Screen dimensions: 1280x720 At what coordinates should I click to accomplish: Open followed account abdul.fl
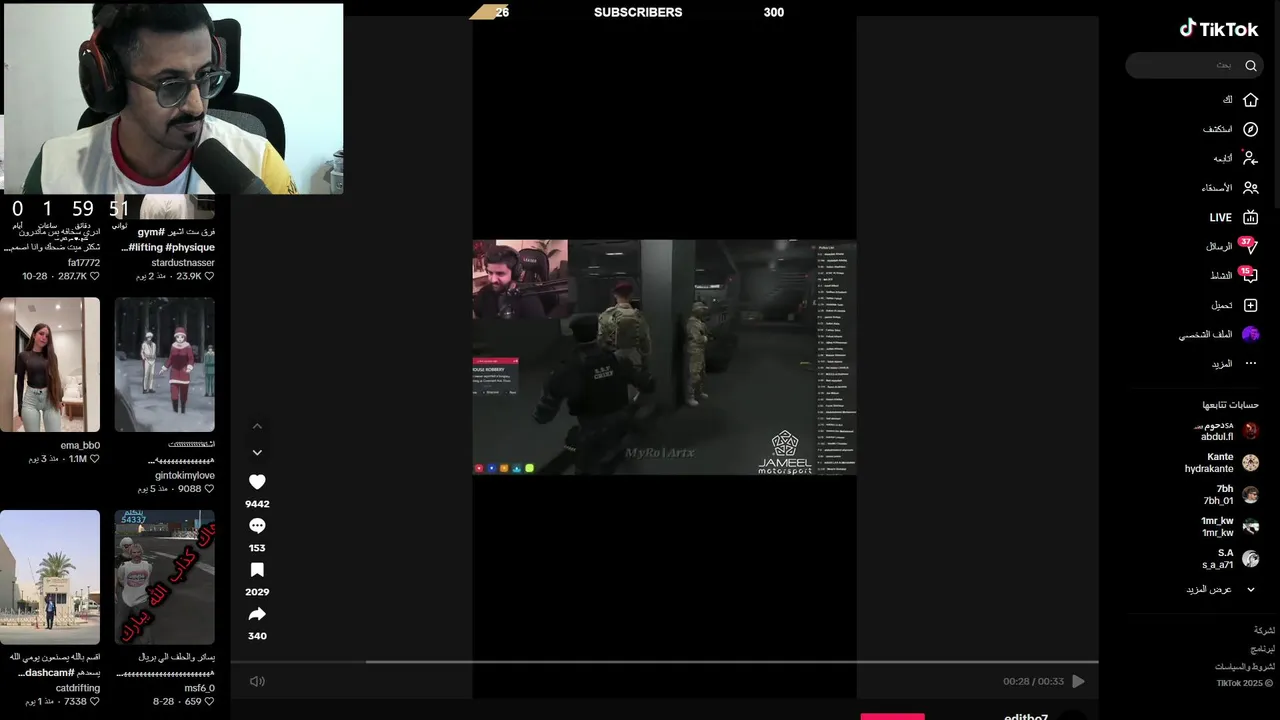[1225, 431]
